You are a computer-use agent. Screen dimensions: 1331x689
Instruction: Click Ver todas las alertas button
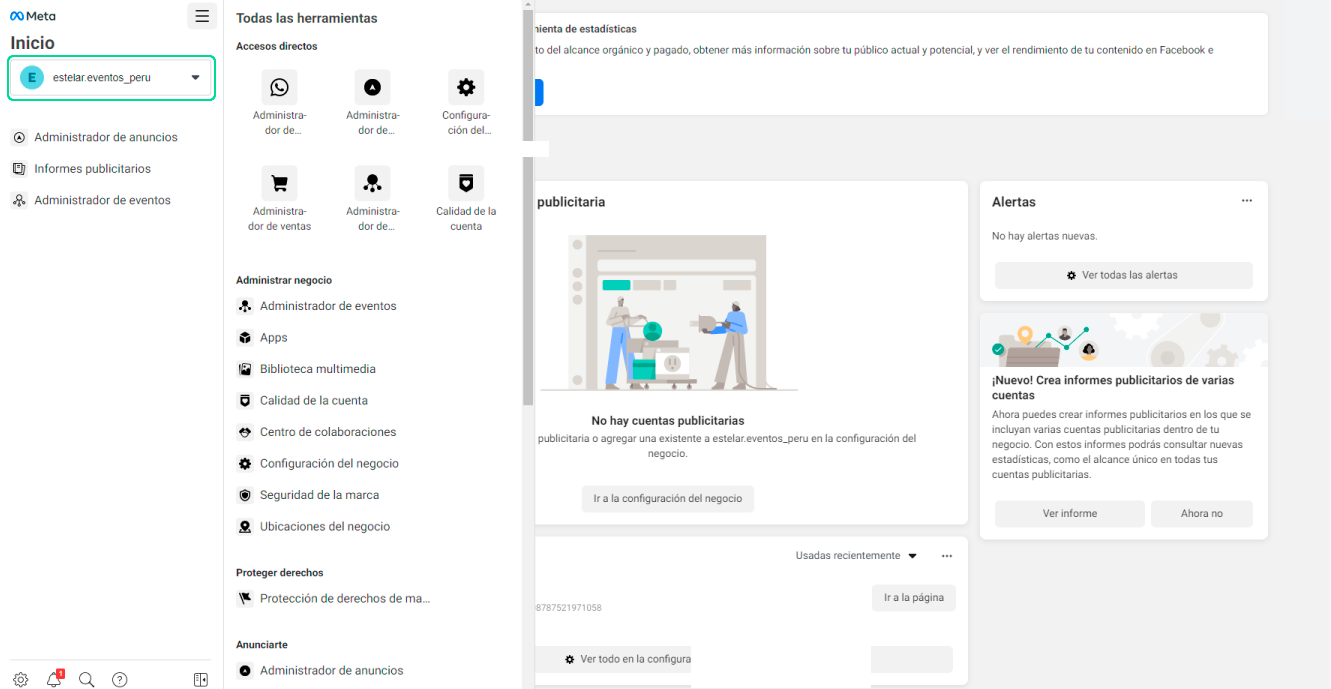1123,275
